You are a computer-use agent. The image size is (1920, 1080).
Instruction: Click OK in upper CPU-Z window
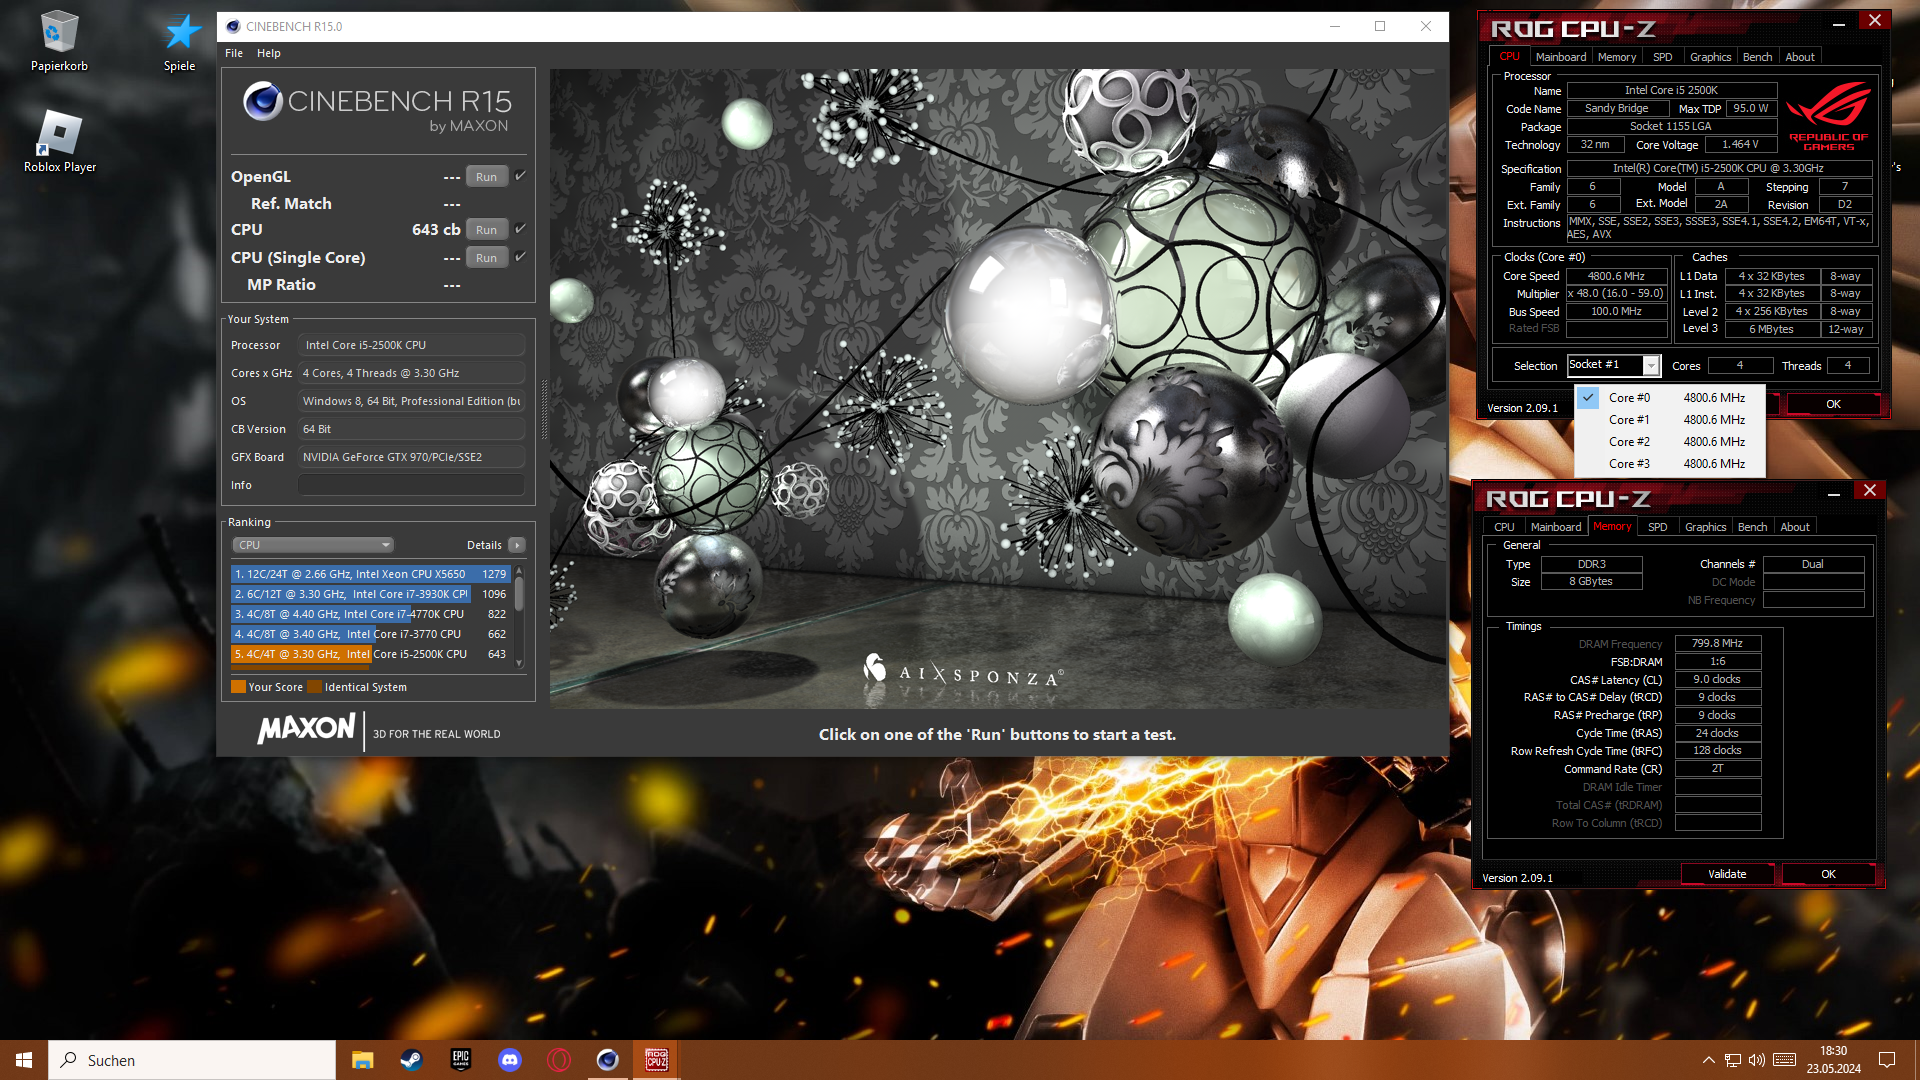click(x=1833, y=404)
